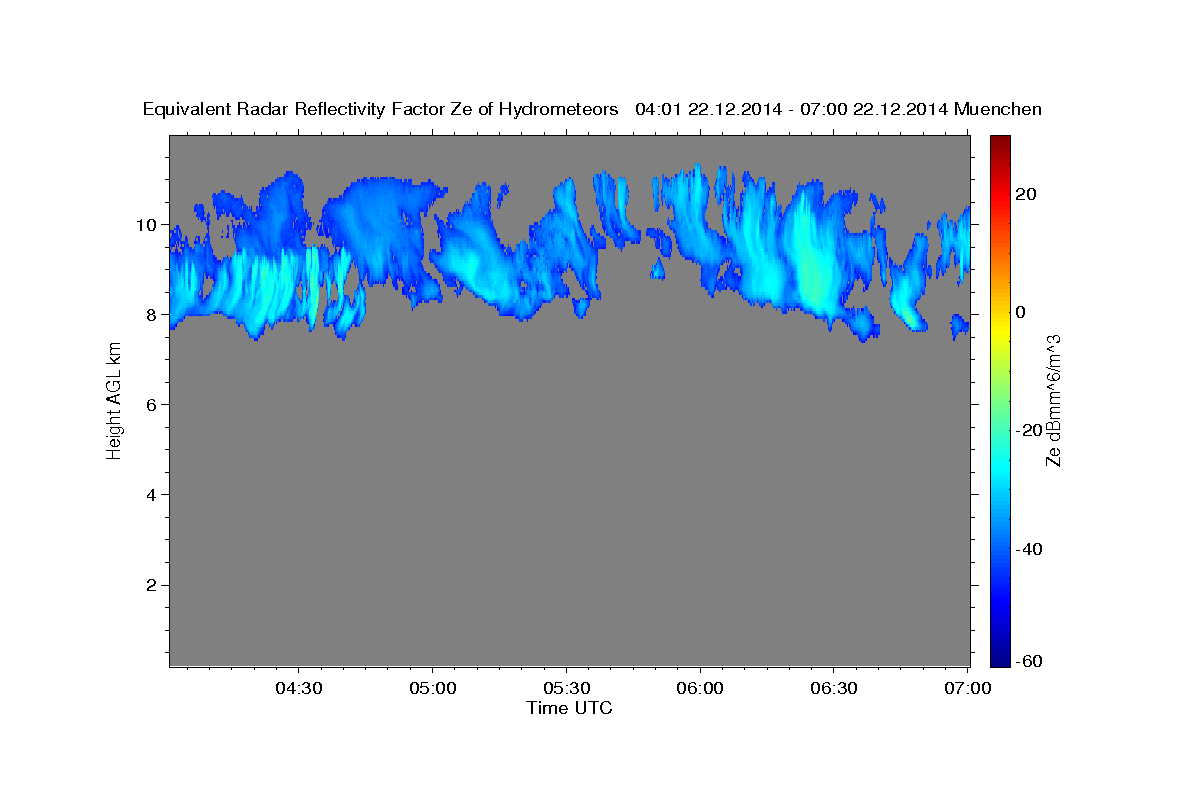Click the 'Ze dBmm^6/m^3' colorbar label

1053,400
